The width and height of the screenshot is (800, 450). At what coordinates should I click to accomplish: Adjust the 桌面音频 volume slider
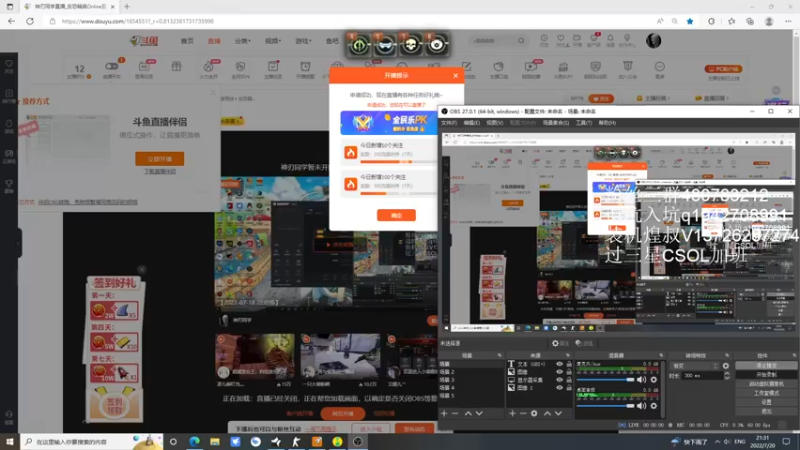tap(606, 406)
